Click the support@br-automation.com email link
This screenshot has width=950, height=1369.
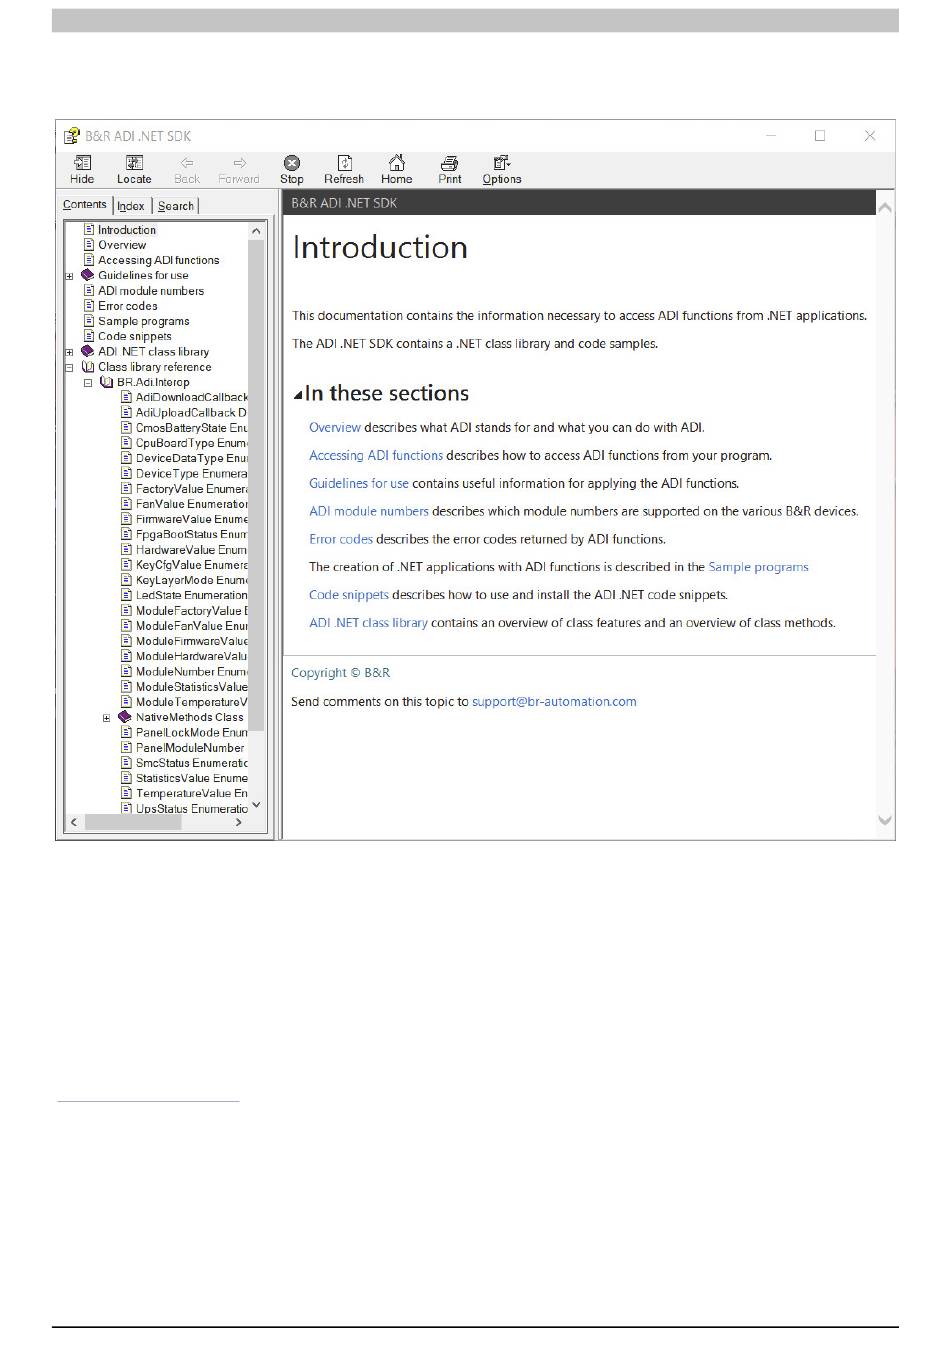point(554,701)
